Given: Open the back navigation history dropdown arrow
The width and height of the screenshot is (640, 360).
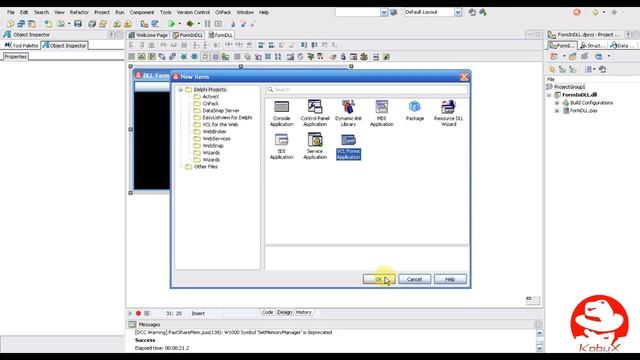Looking at the screenshot, I should pyautogui.click(x=604, y=12).
